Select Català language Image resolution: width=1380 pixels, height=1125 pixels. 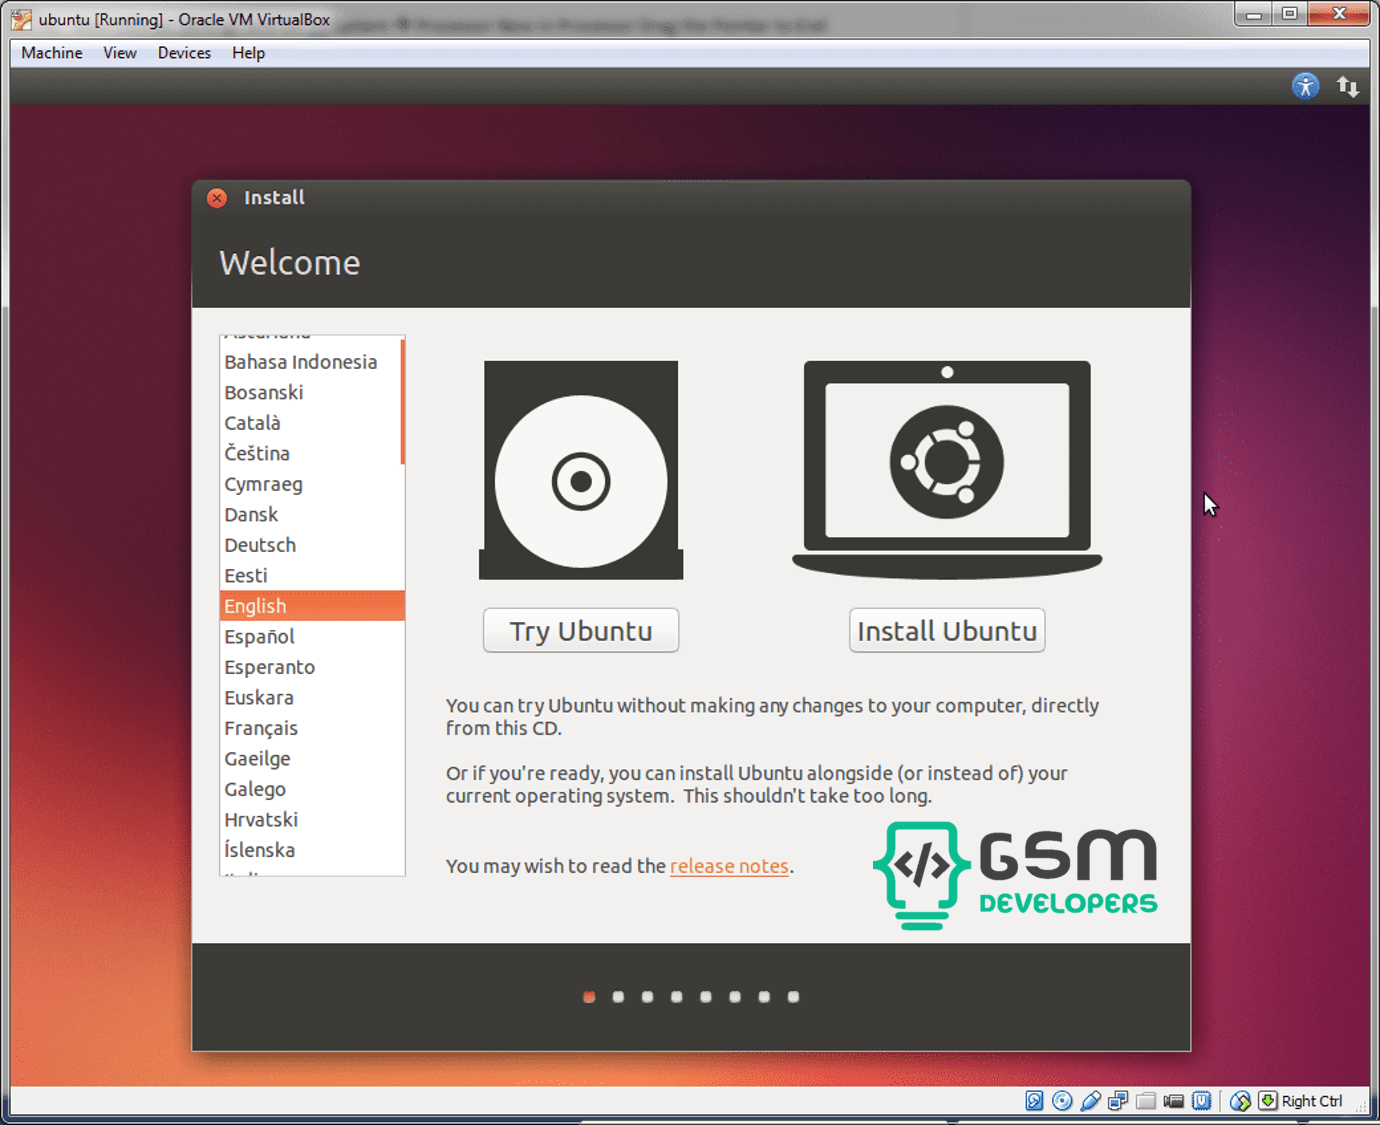310,423
